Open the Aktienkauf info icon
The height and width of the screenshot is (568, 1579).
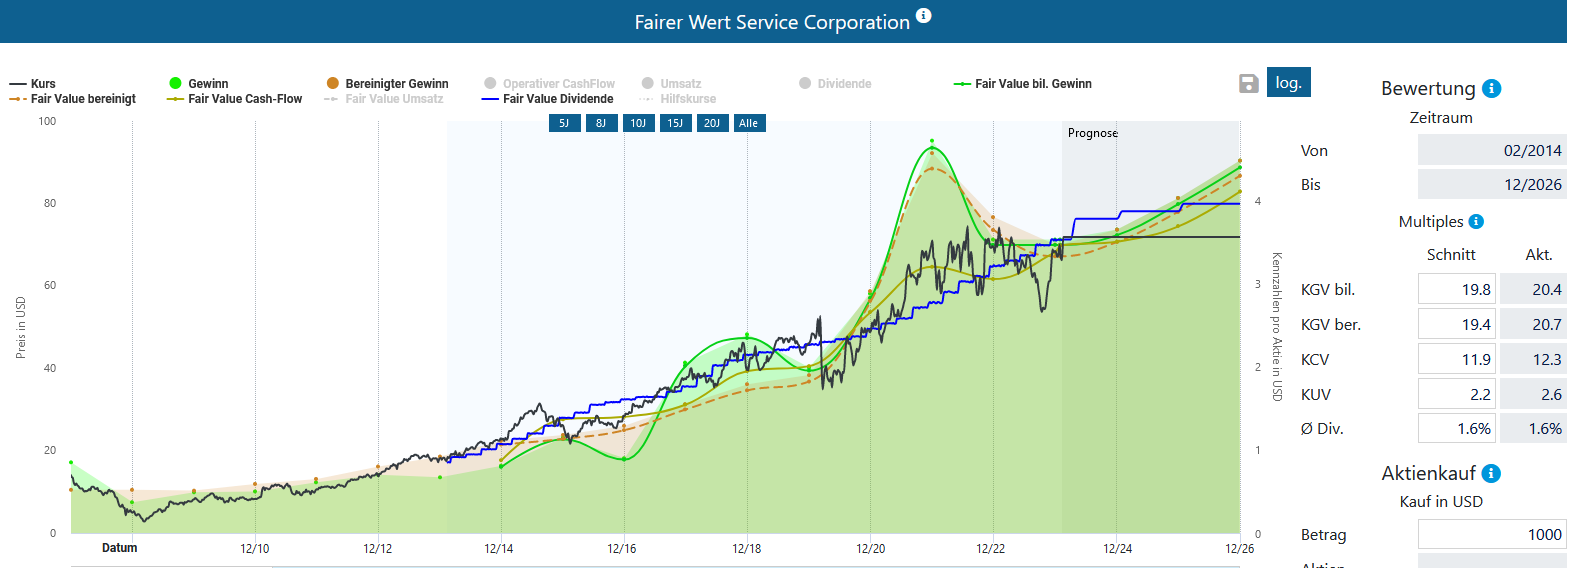[x=1491, y=473]
